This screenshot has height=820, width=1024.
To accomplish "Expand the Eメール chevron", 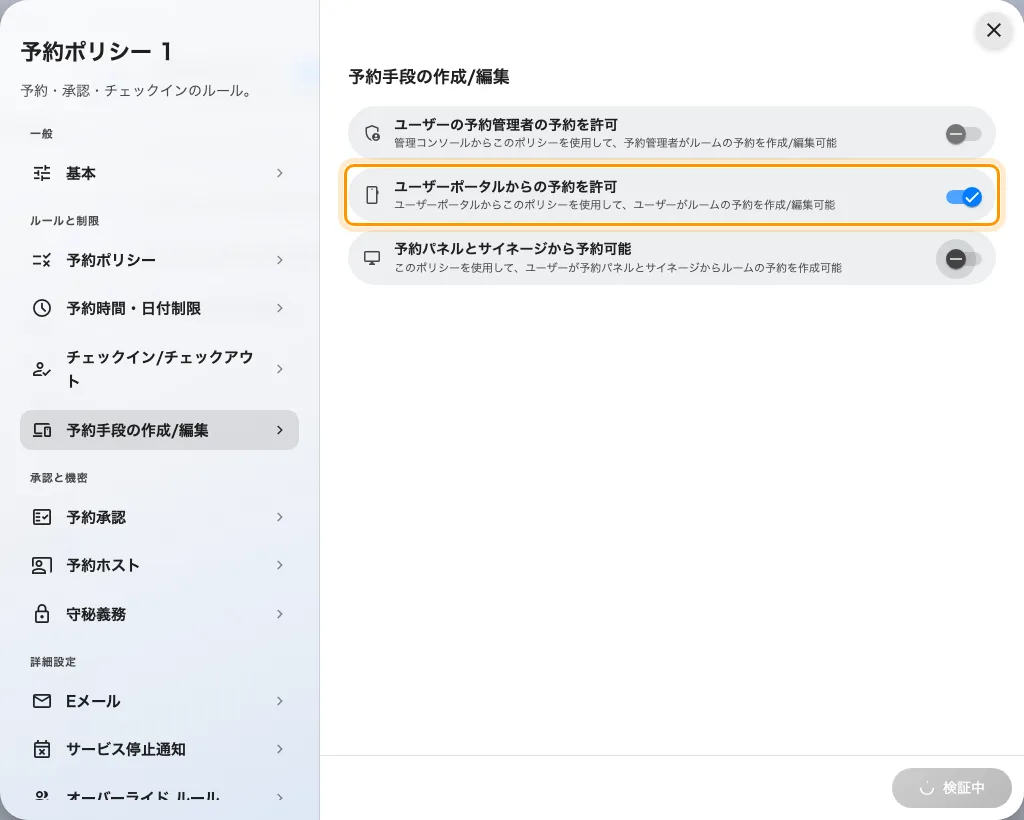I will click(280, 701).
